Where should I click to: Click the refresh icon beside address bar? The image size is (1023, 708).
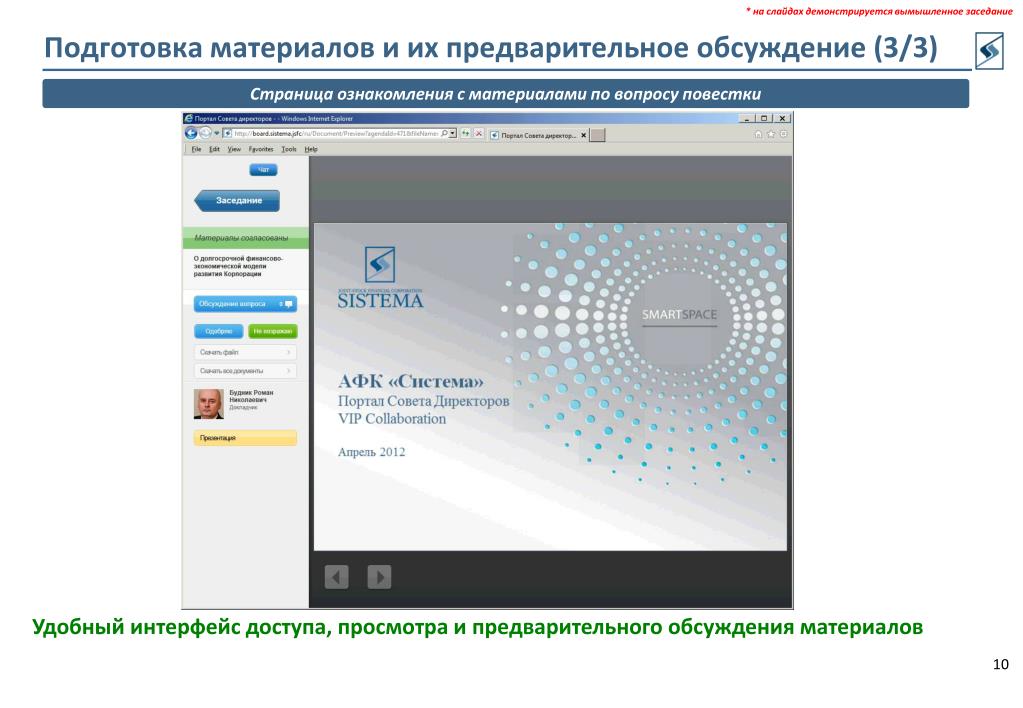pyautogui.click(x=466, y=134)
